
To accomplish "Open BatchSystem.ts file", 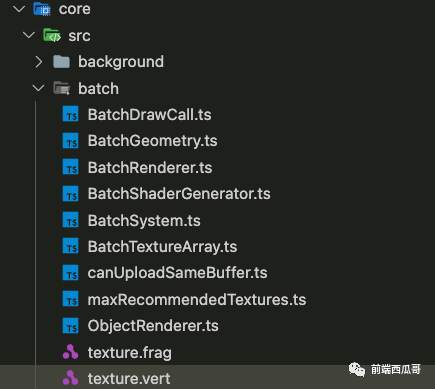I will [x=144, y=221].
